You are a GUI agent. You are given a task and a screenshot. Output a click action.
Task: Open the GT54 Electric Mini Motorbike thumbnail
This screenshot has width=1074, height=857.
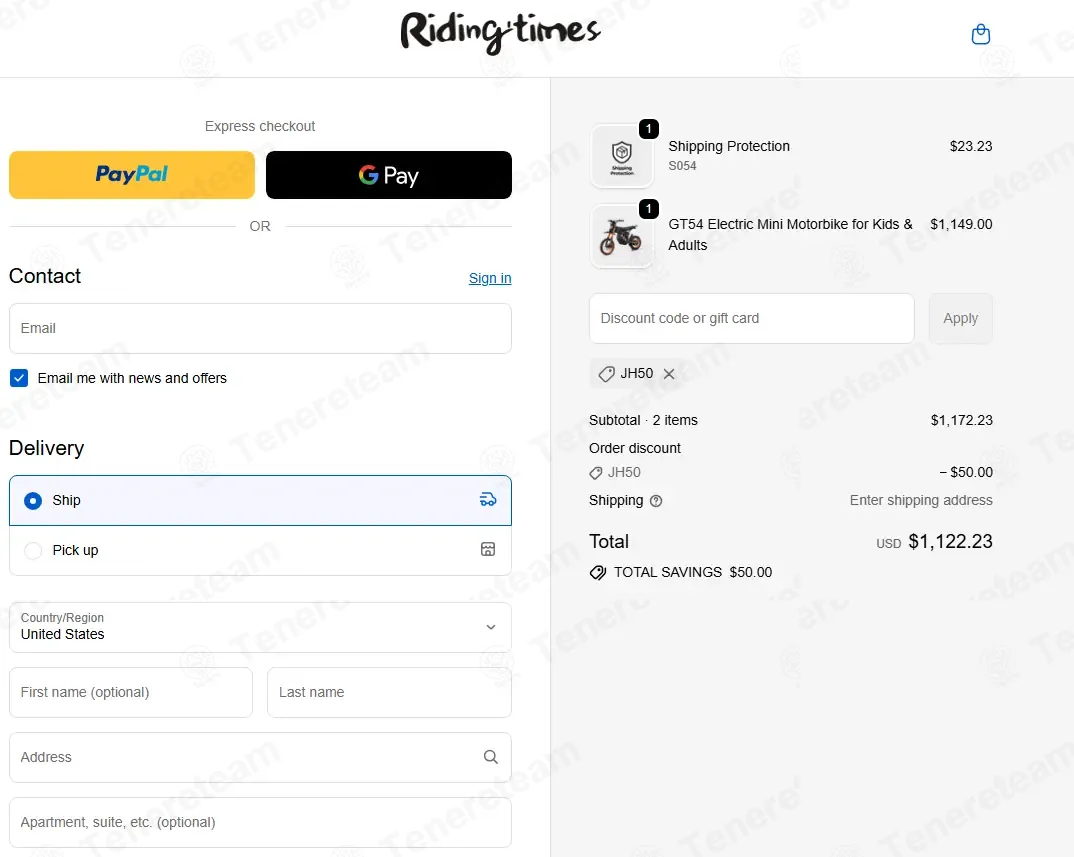pos(621,236)
